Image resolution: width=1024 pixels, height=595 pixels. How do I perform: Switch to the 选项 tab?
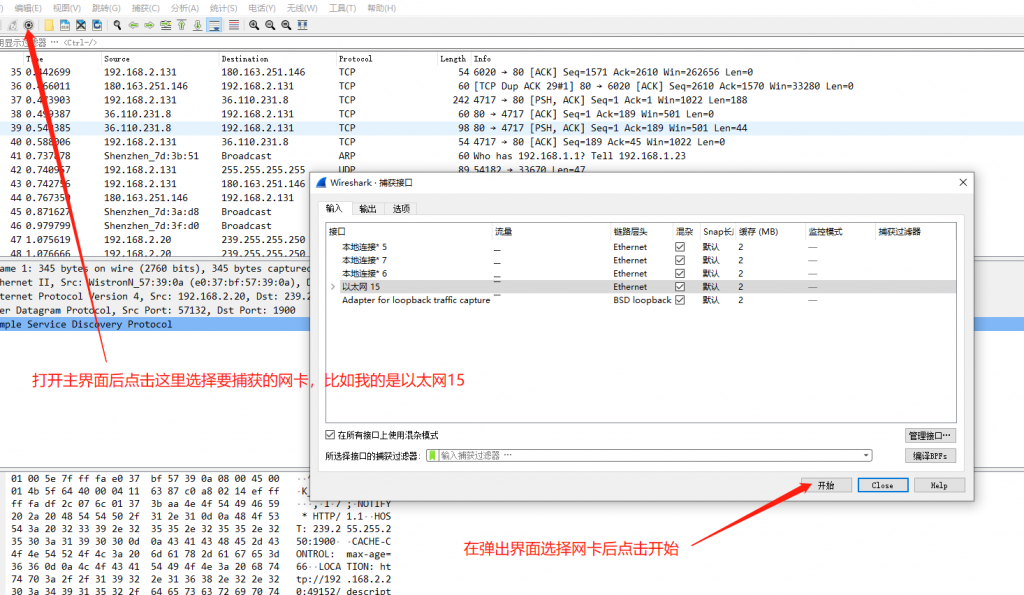click(400, 208)
